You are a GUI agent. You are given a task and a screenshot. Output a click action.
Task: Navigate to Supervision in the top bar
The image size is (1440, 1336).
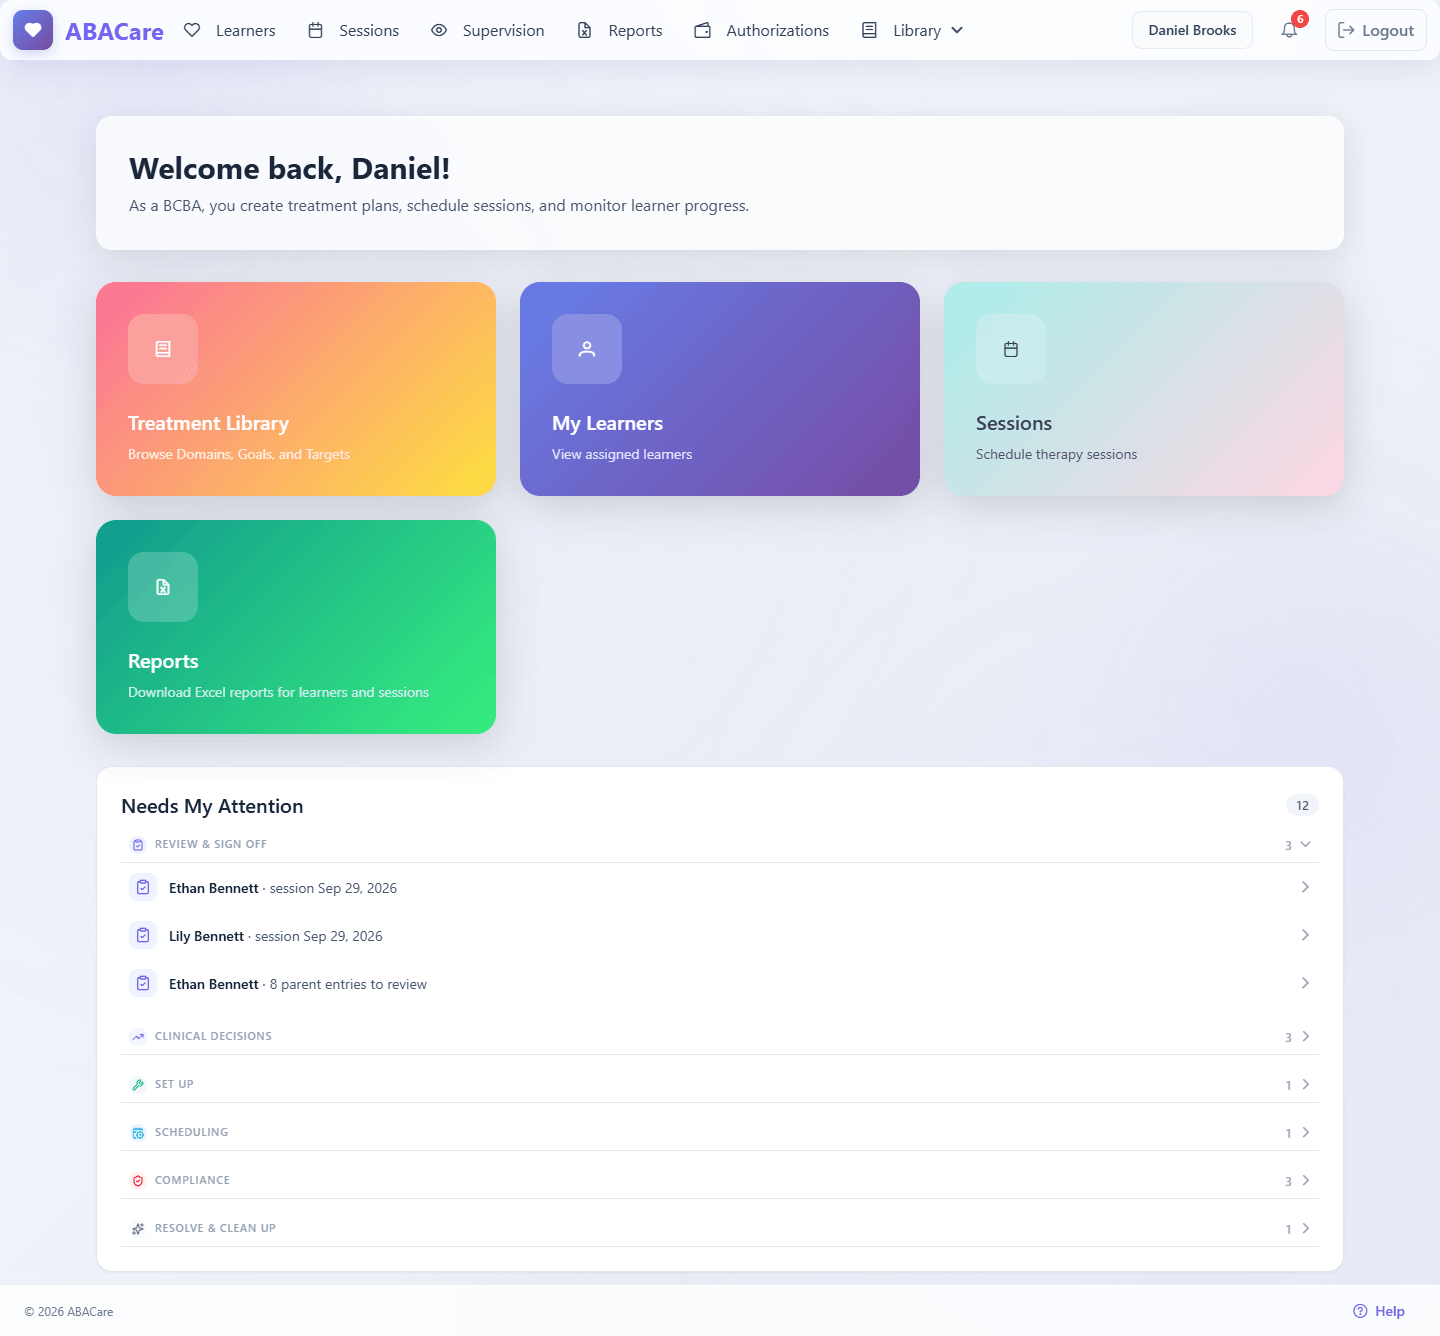[488, 30]
